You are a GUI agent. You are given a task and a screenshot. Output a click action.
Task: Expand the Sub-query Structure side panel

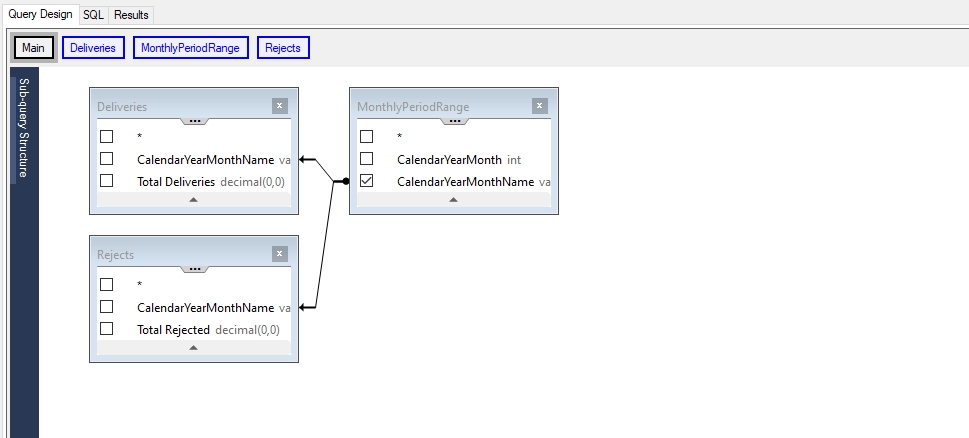(25, 125)
